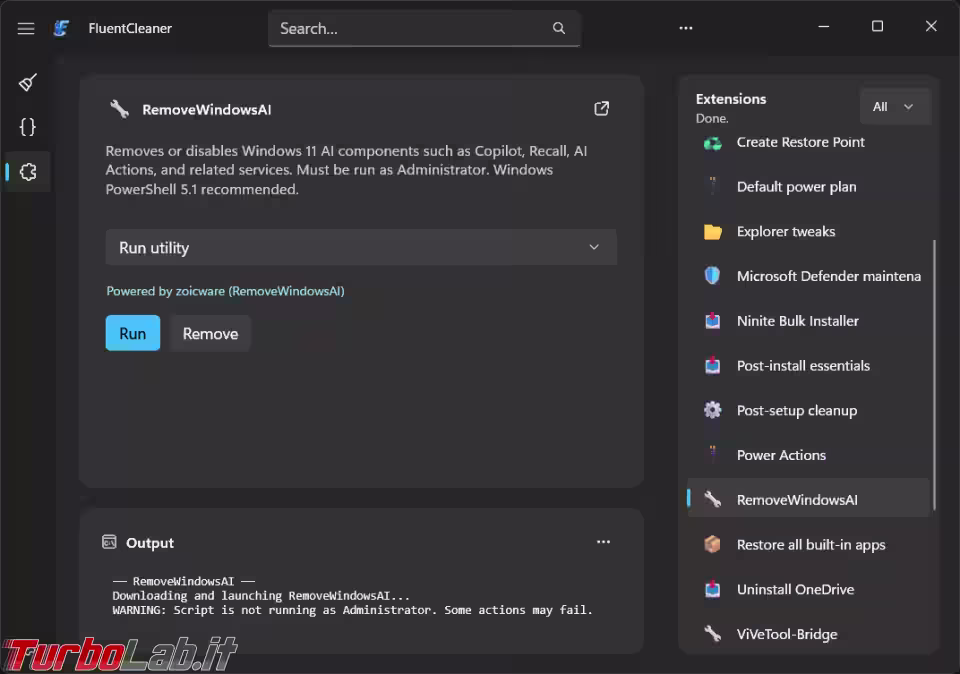Click the Uninstall OneDrive icon
Image resolution: width=960 pixels, height=674 pixels.
(713, 589)
